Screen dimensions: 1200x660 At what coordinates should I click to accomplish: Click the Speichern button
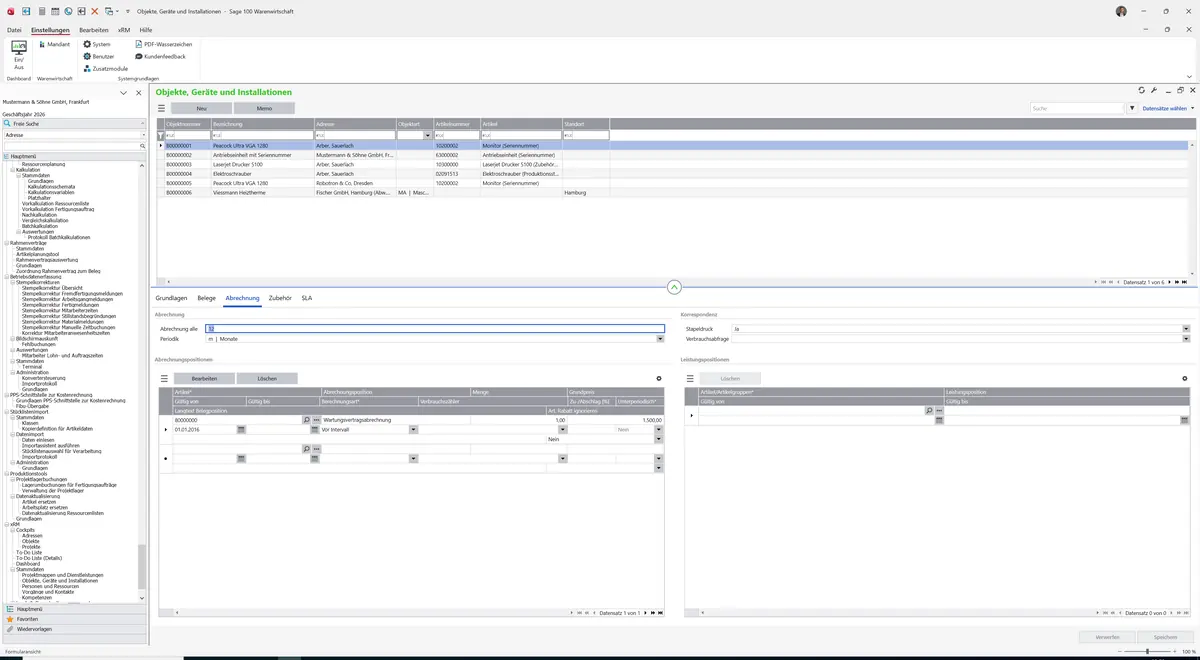tap(1166, 636)
